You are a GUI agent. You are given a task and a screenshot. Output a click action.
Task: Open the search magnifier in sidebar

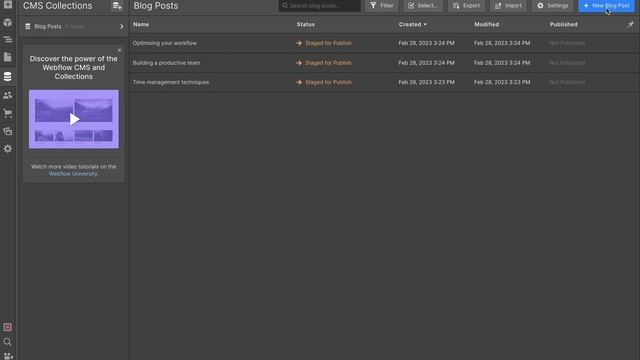point(7,342)
